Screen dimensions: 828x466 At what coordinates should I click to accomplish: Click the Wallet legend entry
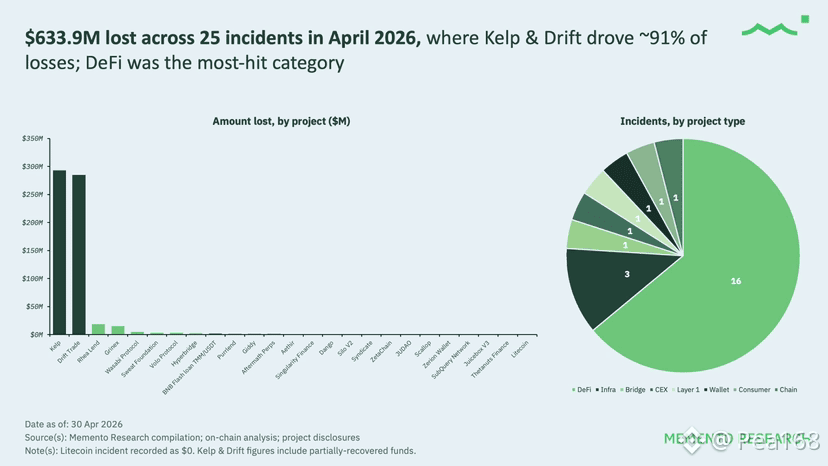pos(717,390)
